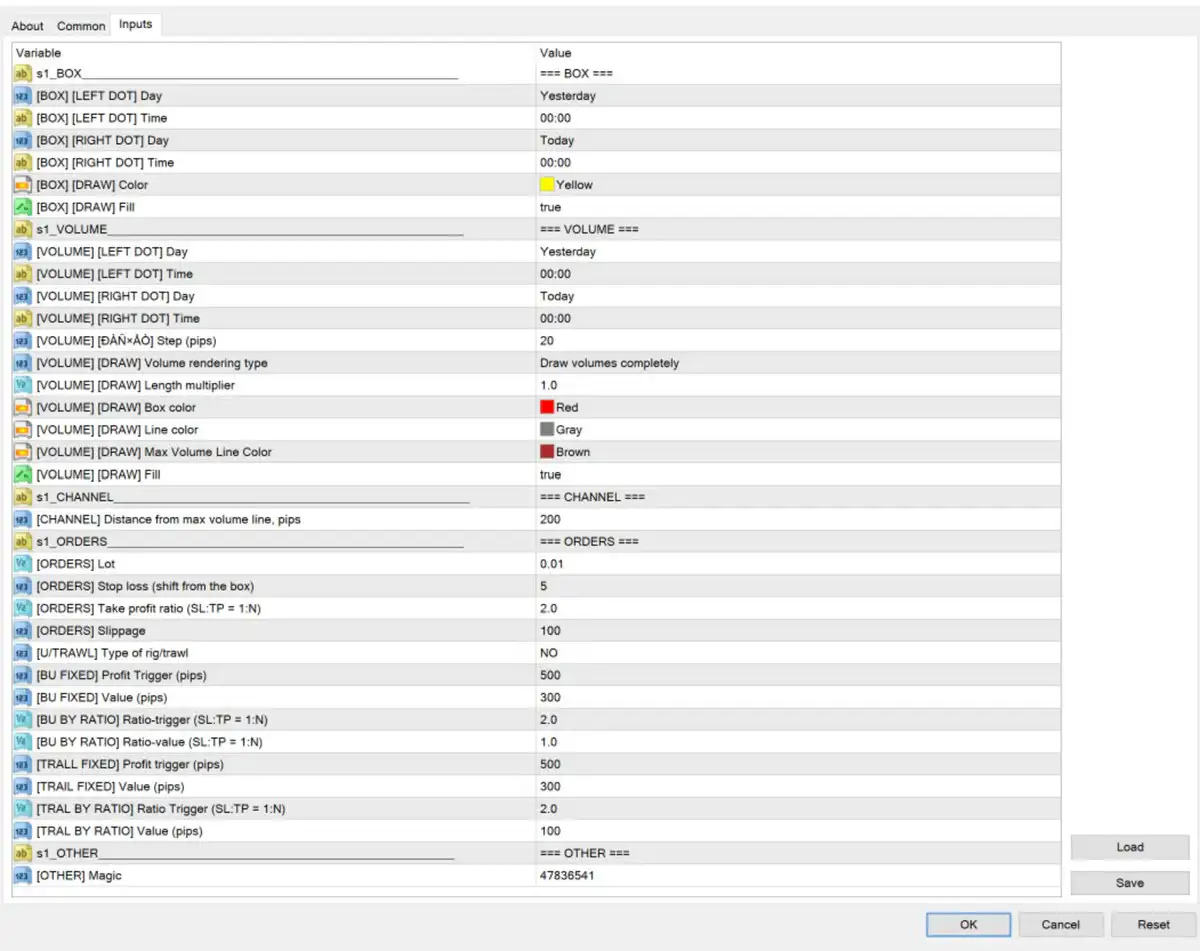
Task: Switch to the Common tab
Action: (x=81, y=26)
